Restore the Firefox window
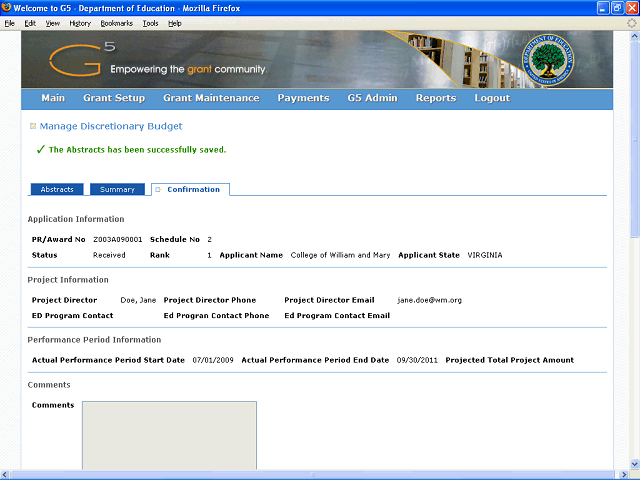Viewport: 640px width, 480px height. pyautogui.click(x=617, y=8)
